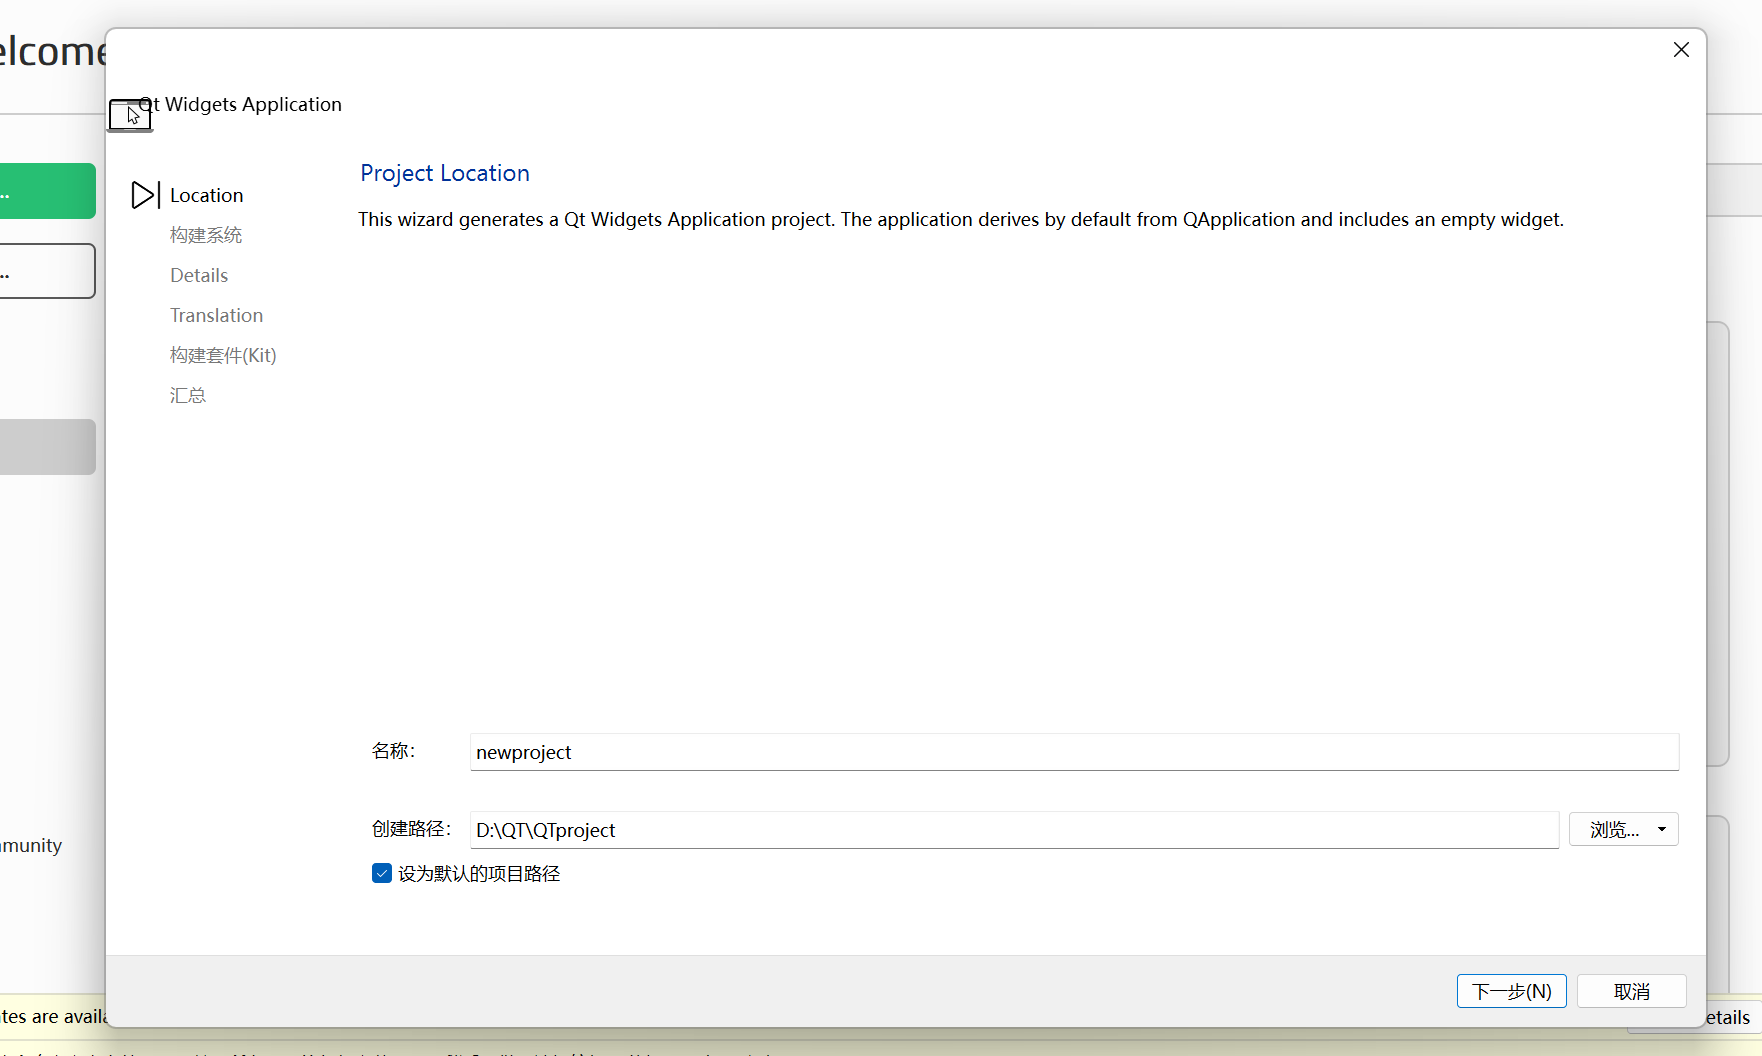Click the green button in the Welcome window
The image size is (1762, 1056).
(48, 191)
